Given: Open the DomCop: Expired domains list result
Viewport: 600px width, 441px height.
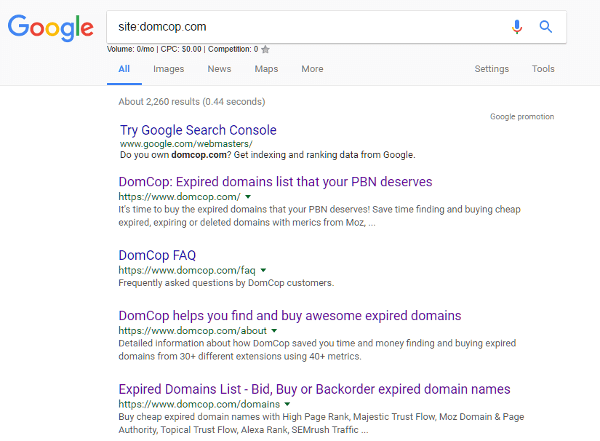Looking at the screenshot, I should [x=275, y=181].
